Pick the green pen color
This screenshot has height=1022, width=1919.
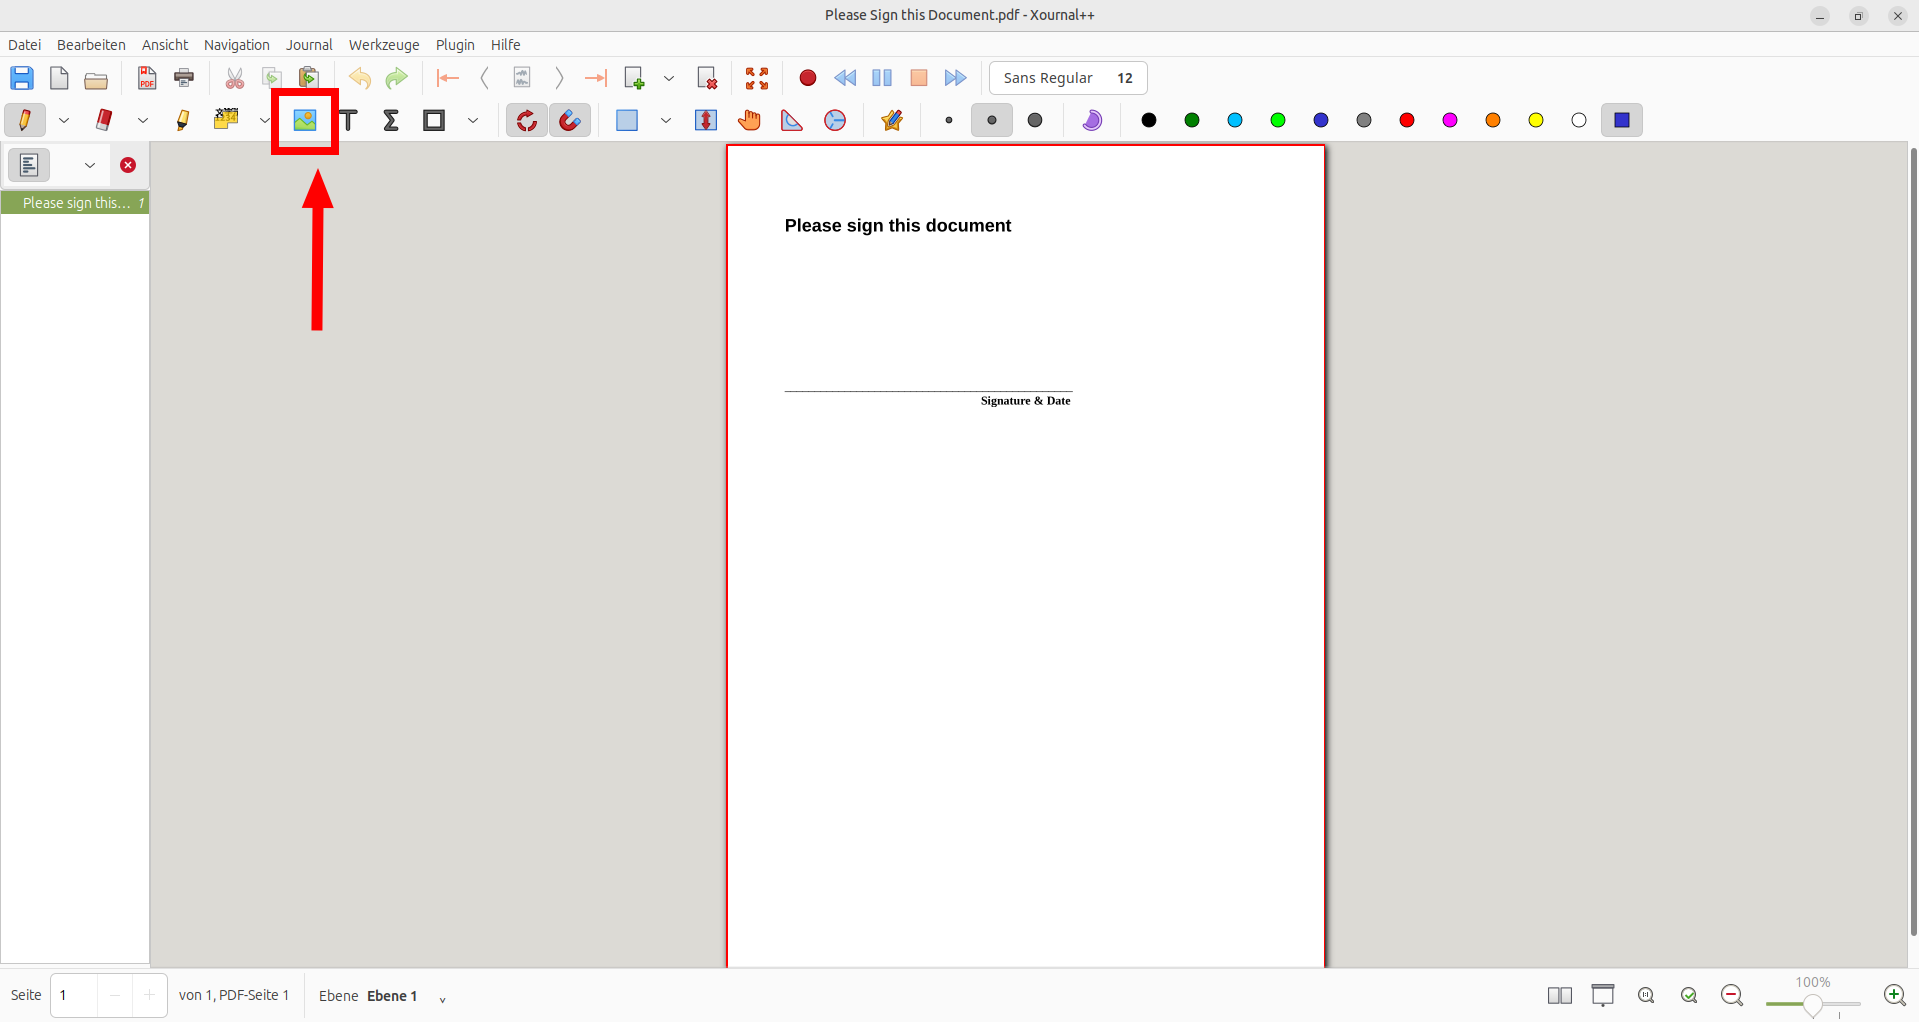pyautogui.click(x=1191, y=120)
